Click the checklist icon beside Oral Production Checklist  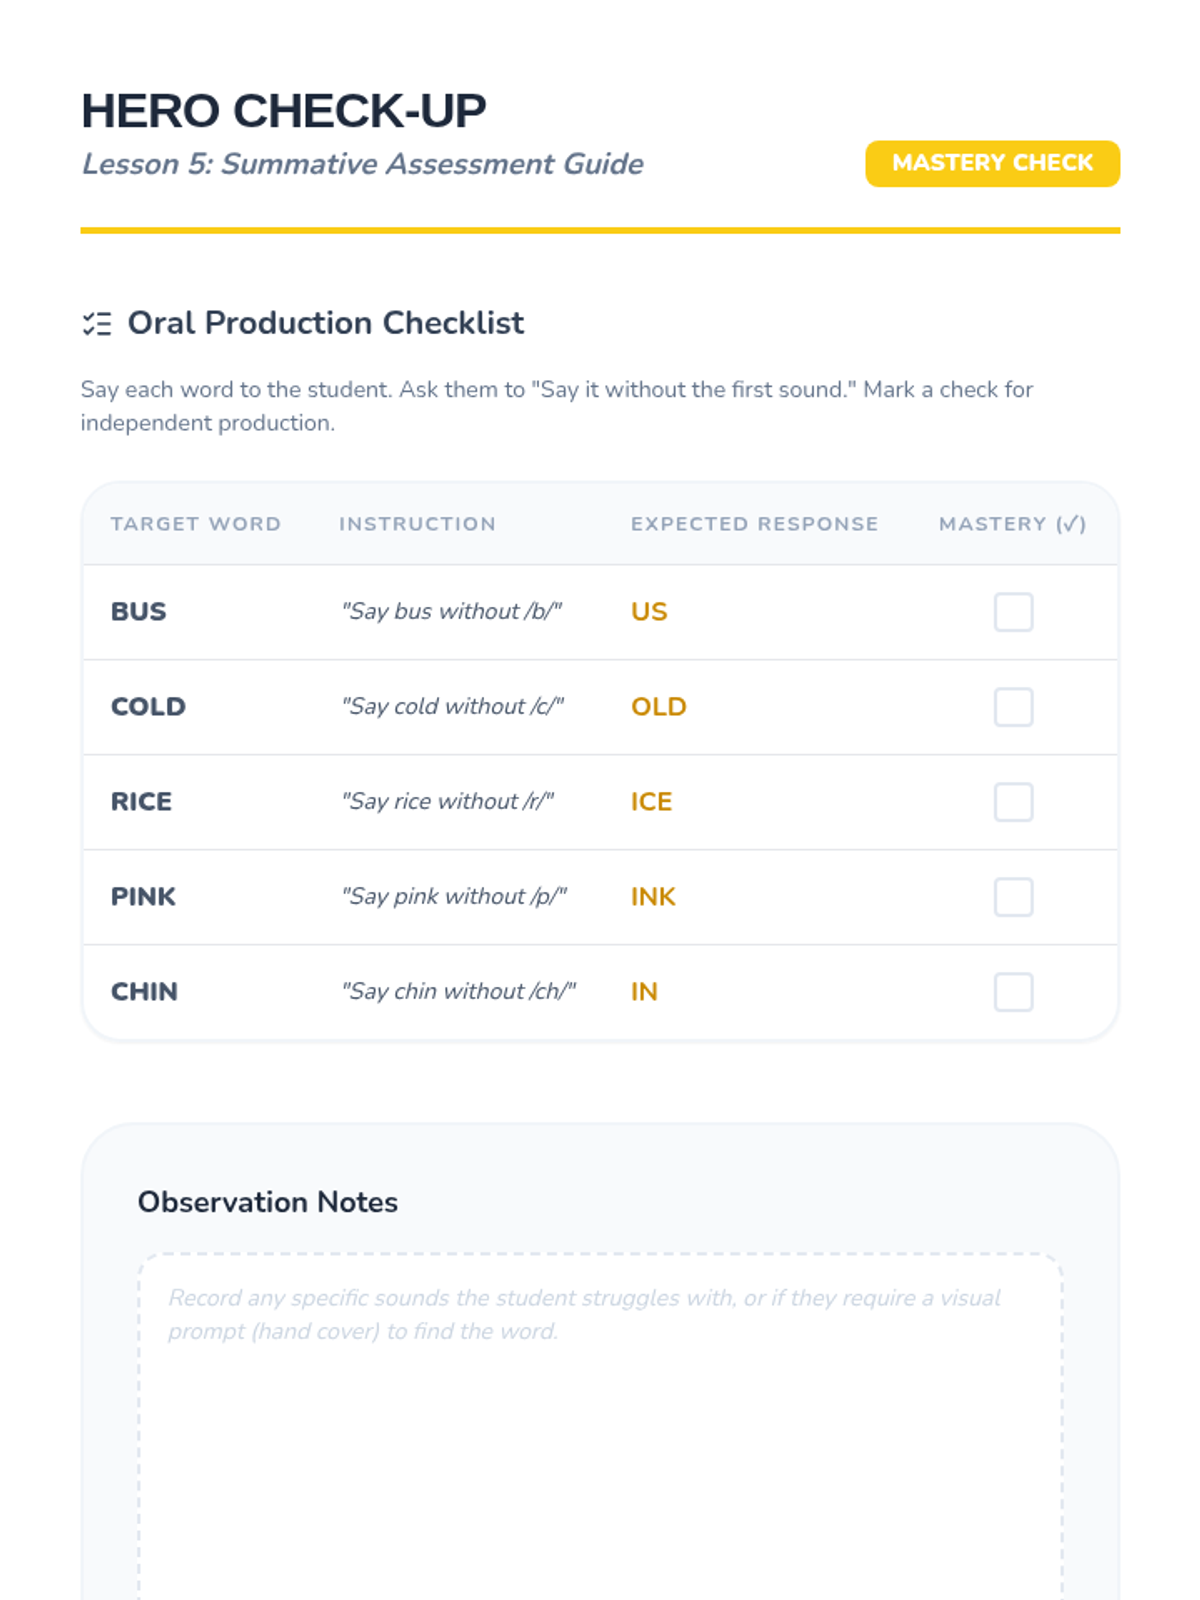tap(97, 323)
